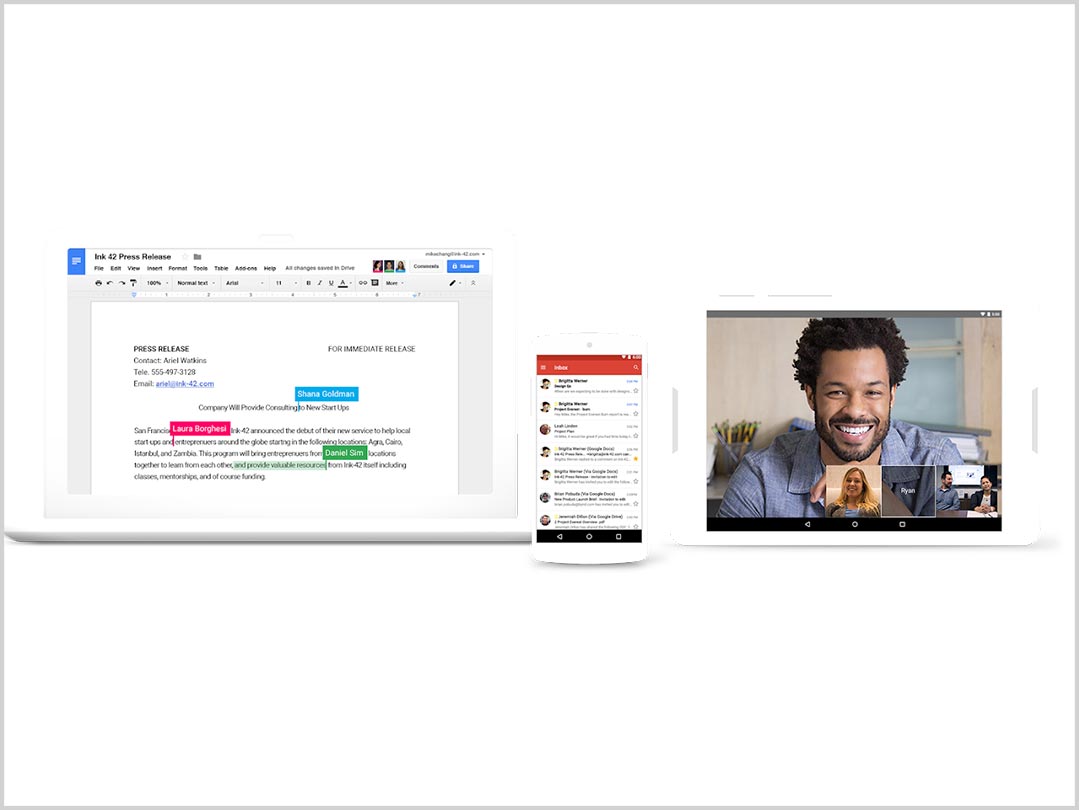Click the print icon in Docs toolbar
This screenshot has height=810, width=1080.
pyautogui.click(x=98, y=283)
